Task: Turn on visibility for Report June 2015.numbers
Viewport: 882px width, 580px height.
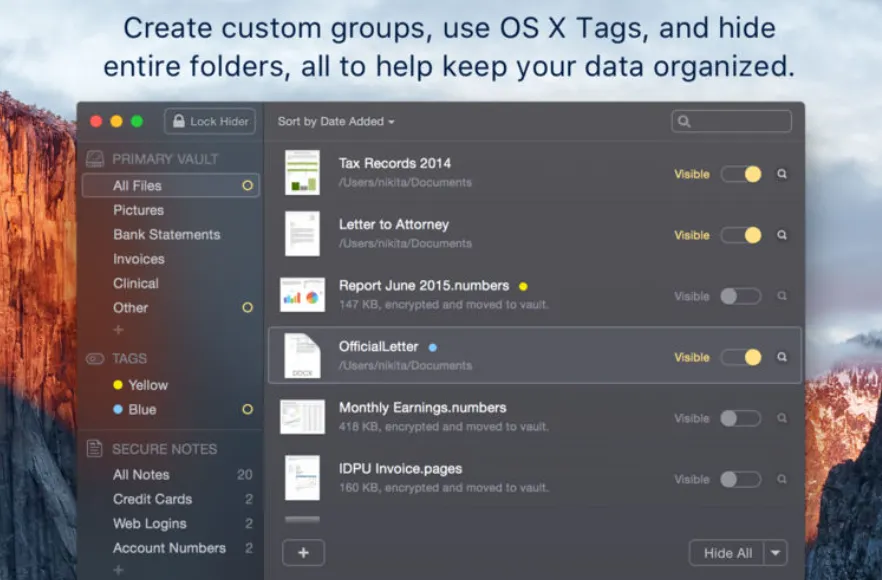Action: [741, 296]
